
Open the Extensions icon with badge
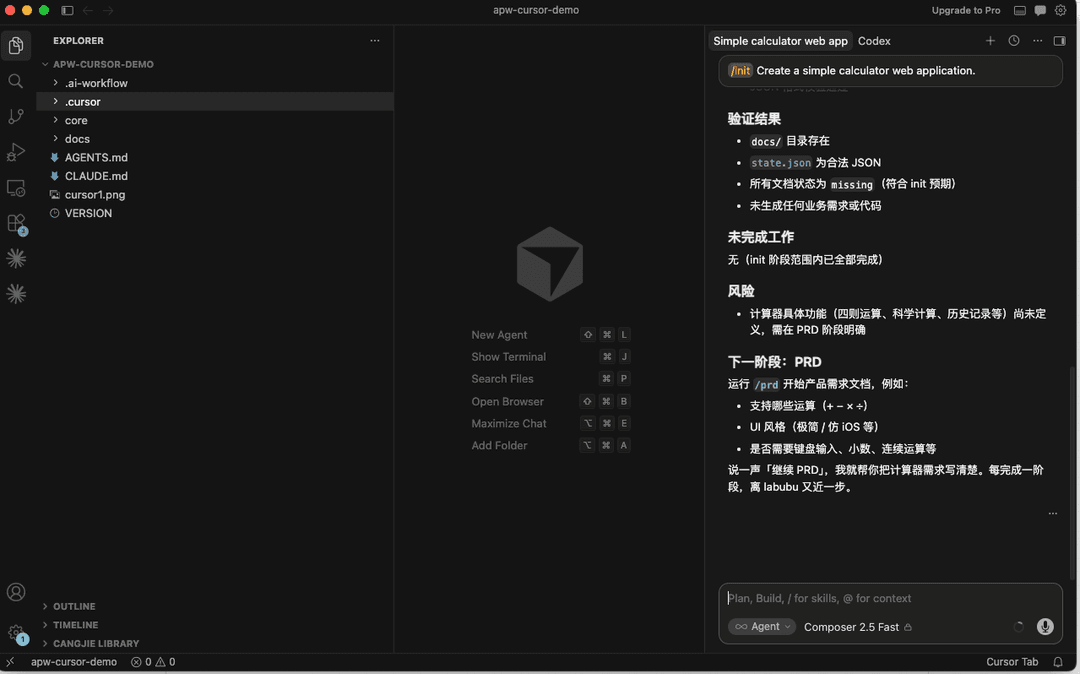(16, 224)
